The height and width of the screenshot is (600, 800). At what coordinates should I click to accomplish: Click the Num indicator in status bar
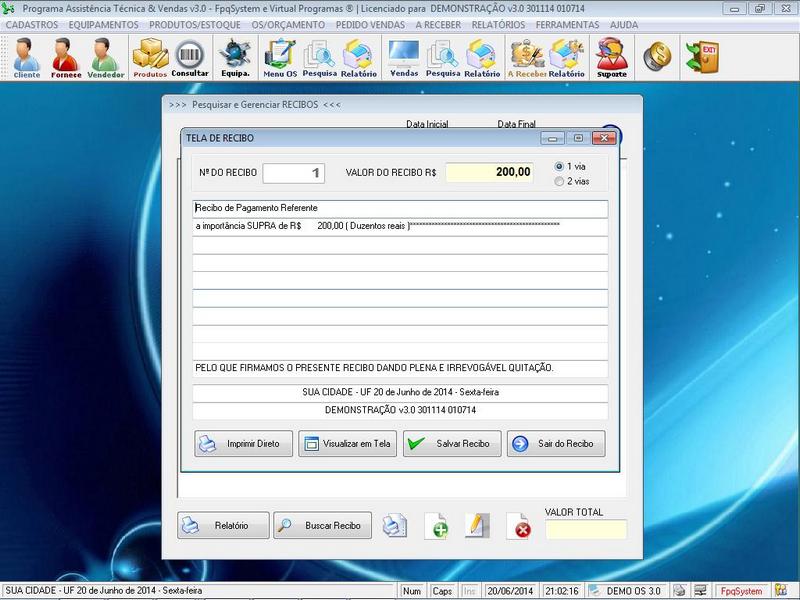click(x=412, y=591)
